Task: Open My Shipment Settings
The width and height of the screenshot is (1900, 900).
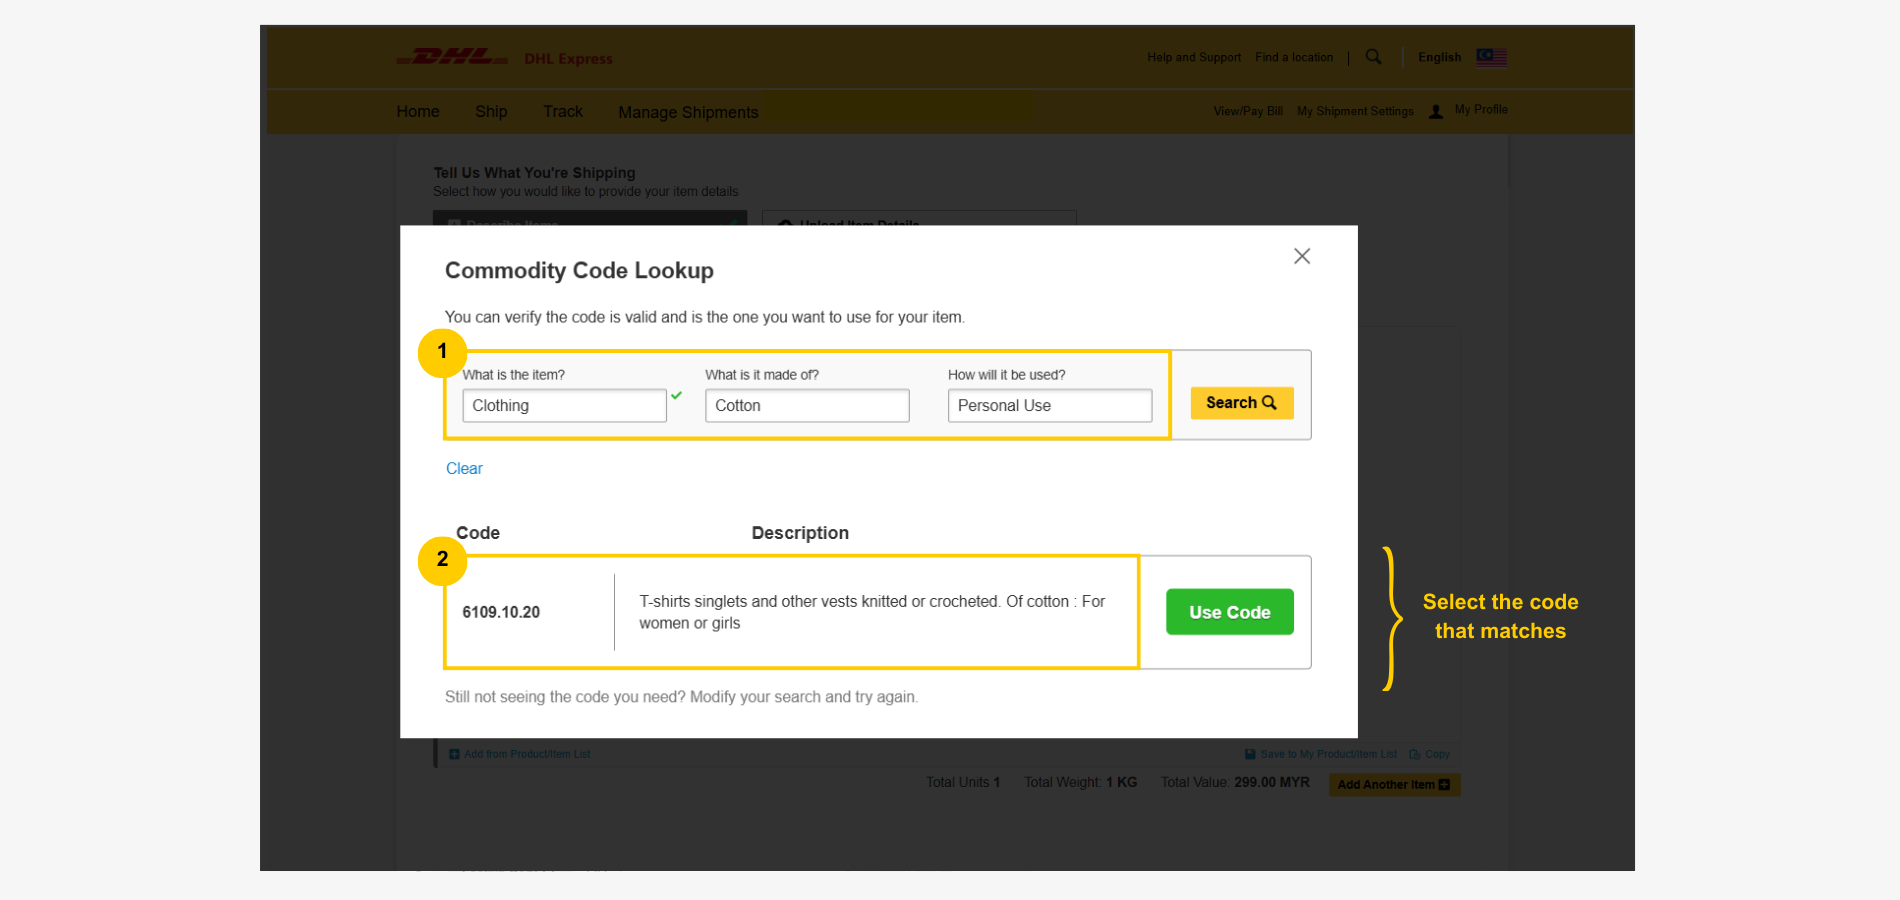Action: click(1355, 111)
